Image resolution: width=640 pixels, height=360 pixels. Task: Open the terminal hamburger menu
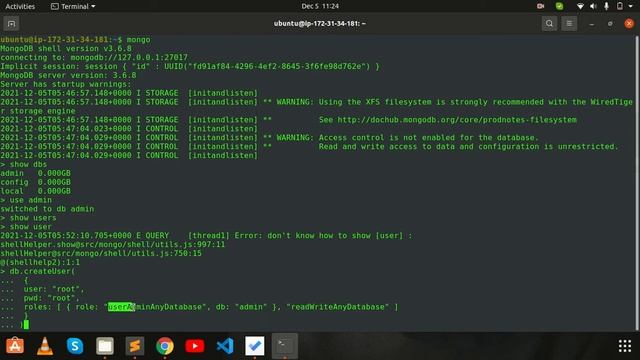(x=569, y=24)
